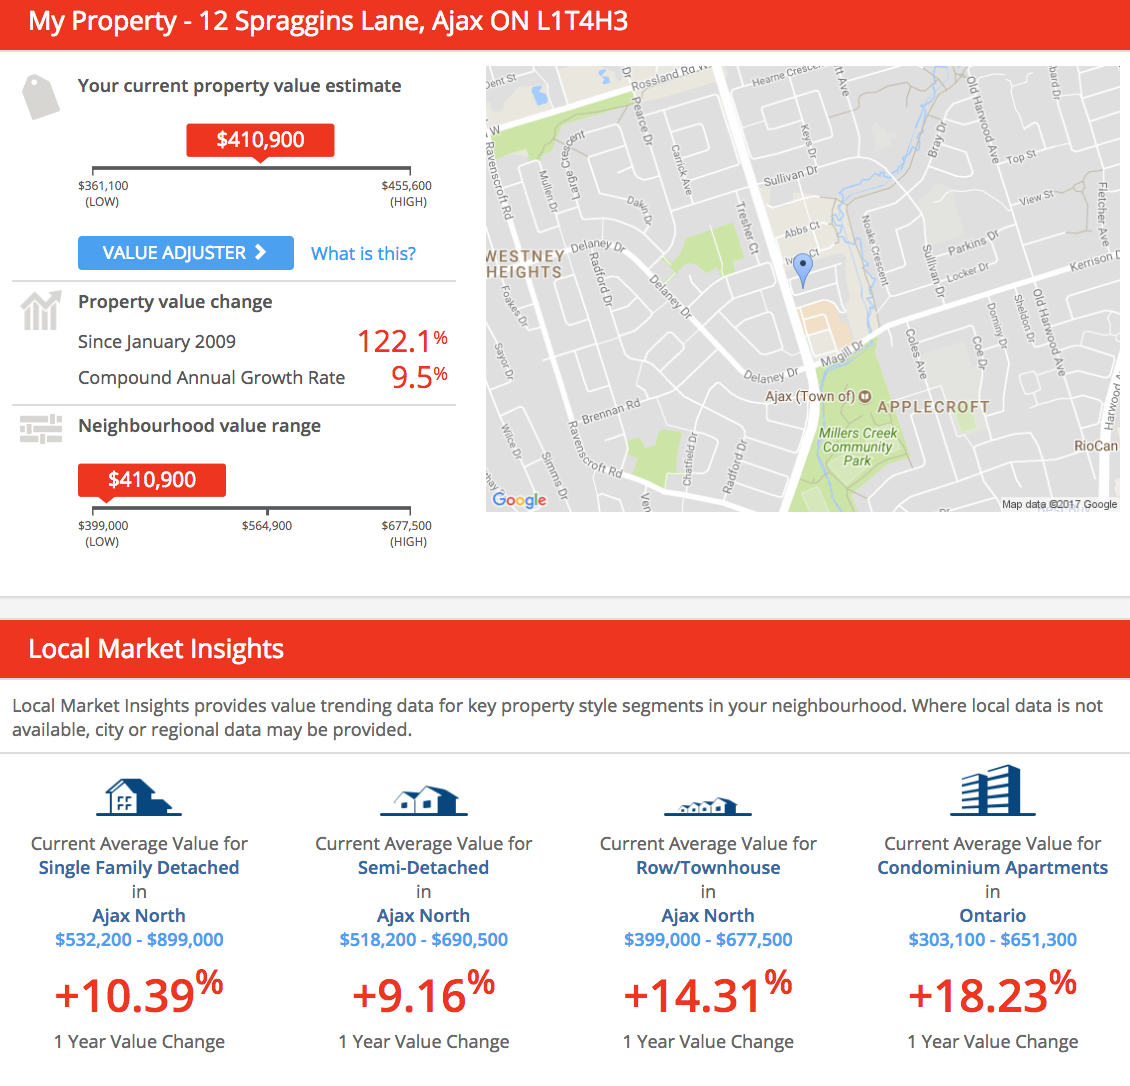The height and width of the screenshot is (1086, 1130).
Task: Click the My Property address header
Action: [328, 22]
